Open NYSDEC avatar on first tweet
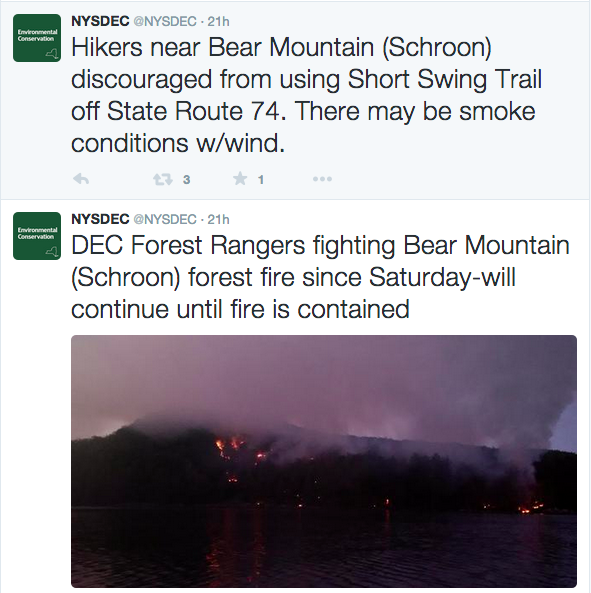Image resolution: width=591 pixels, height=593 pixels. click(37, 38)
